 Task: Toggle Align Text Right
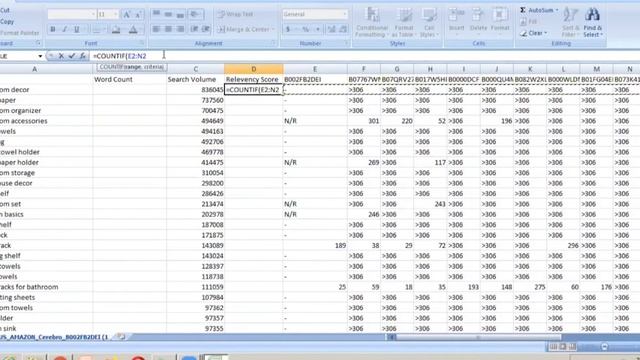[180, 29]
